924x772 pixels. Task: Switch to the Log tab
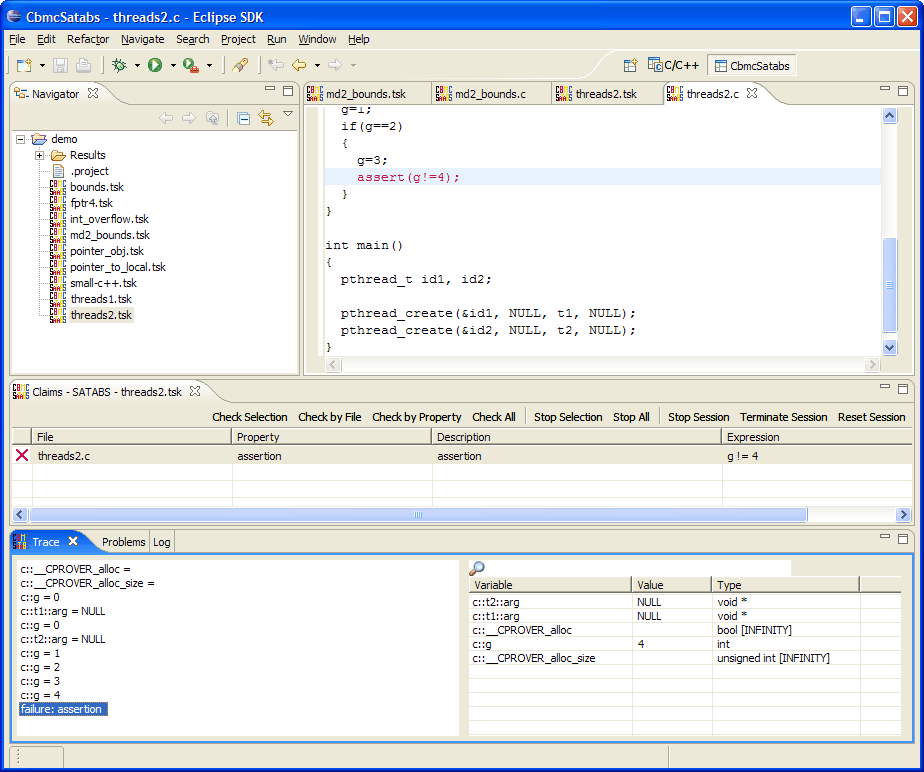(161, 542)
